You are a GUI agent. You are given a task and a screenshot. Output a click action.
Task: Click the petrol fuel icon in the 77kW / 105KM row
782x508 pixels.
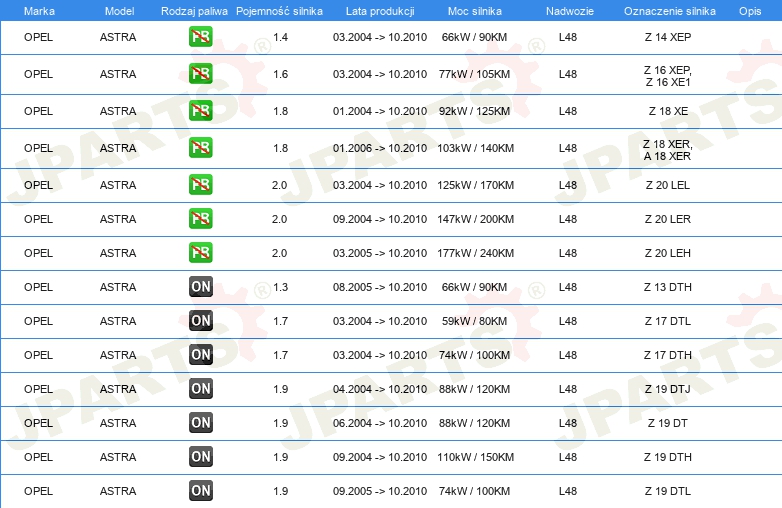pos(200,74)
